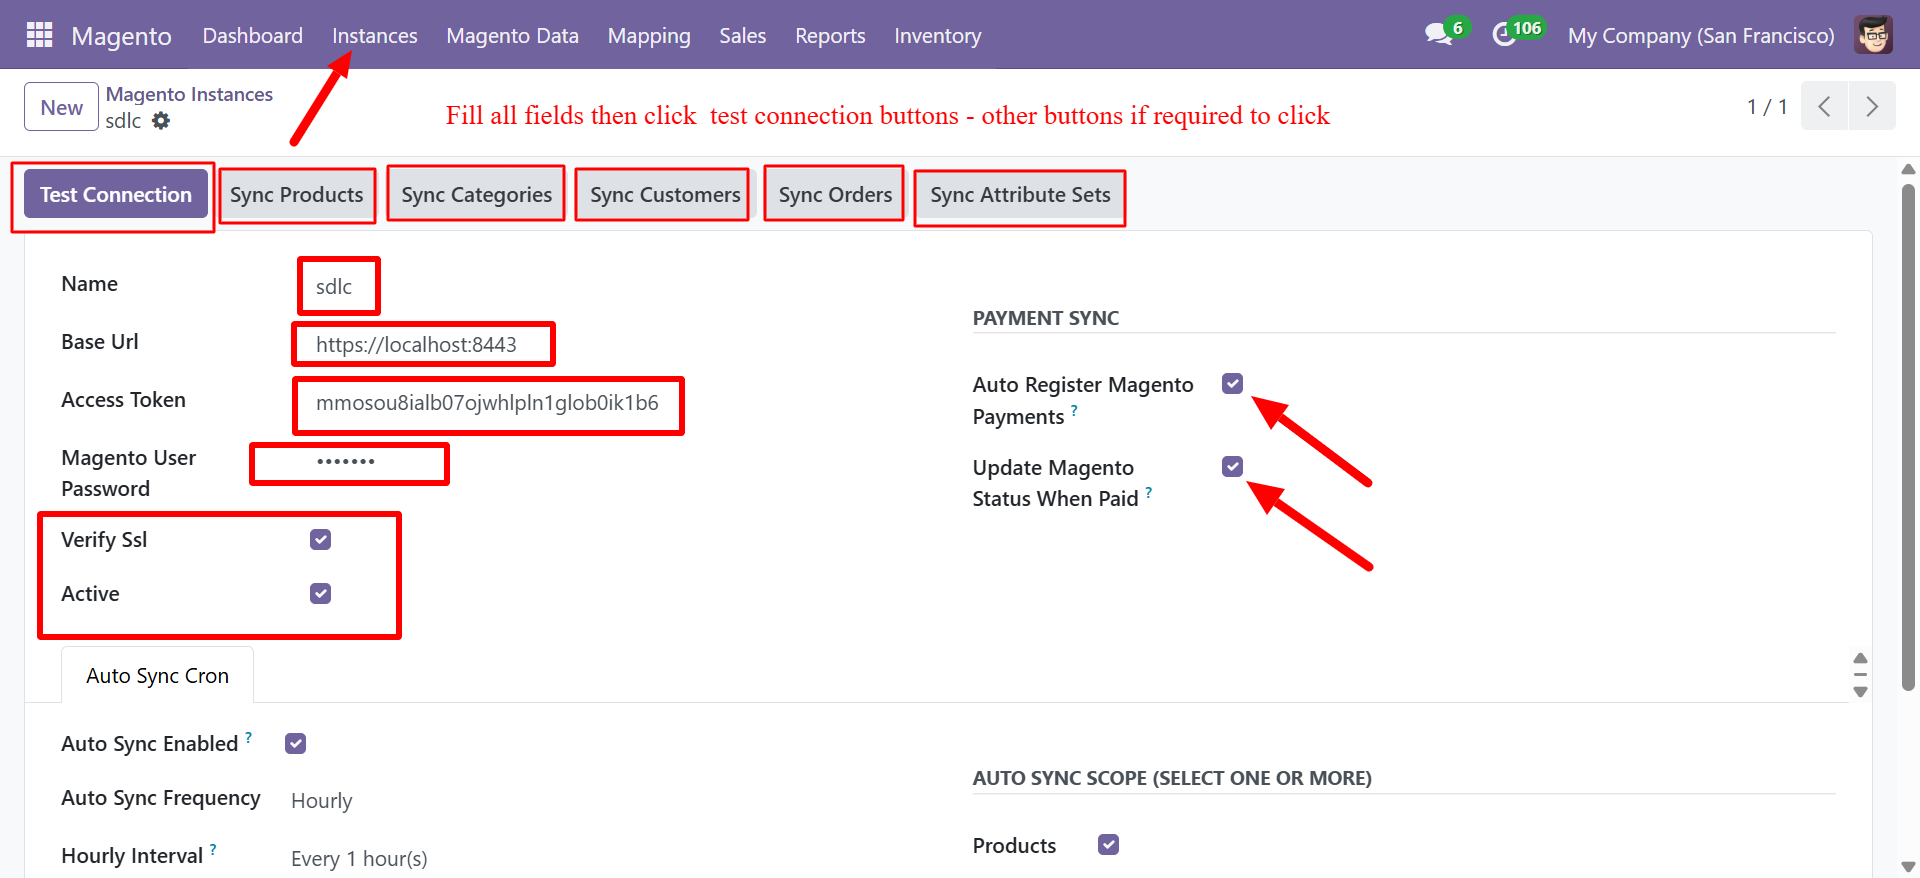The image size is (1920, 878).
Task: Click inside the Access Token field
Action: click(x=488, y=404)
